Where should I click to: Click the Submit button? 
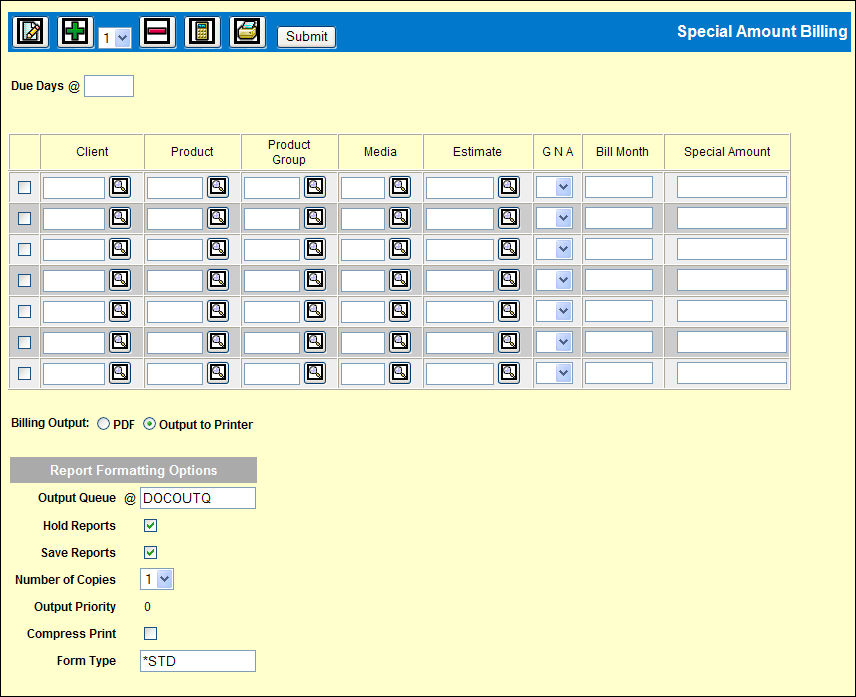(306, 37)
